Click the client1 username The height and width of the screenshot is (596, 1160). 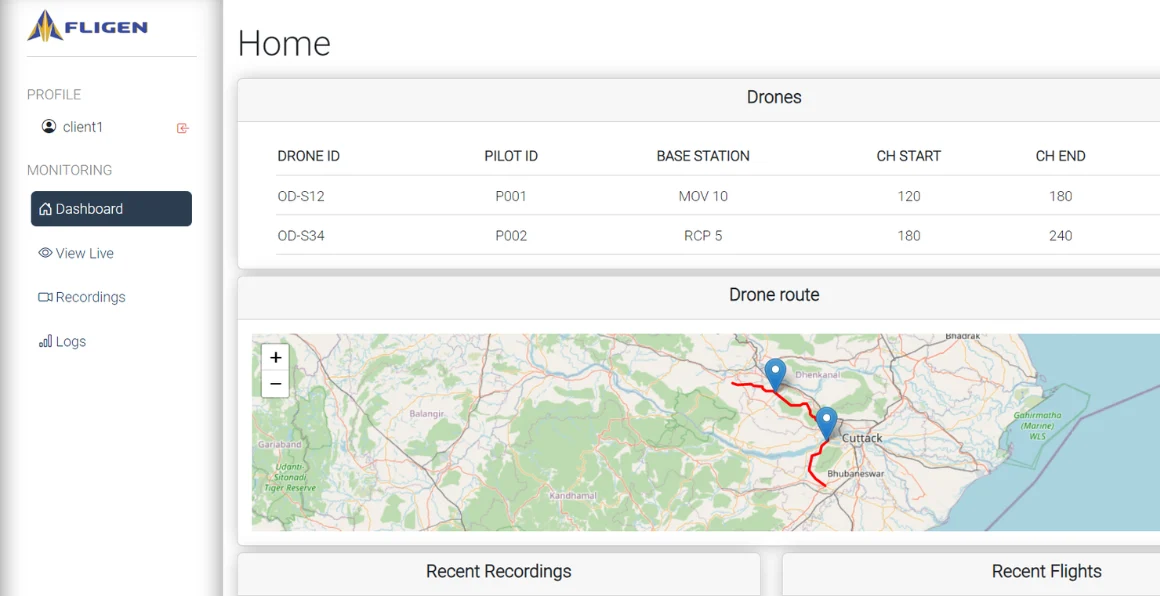(83, 127)
